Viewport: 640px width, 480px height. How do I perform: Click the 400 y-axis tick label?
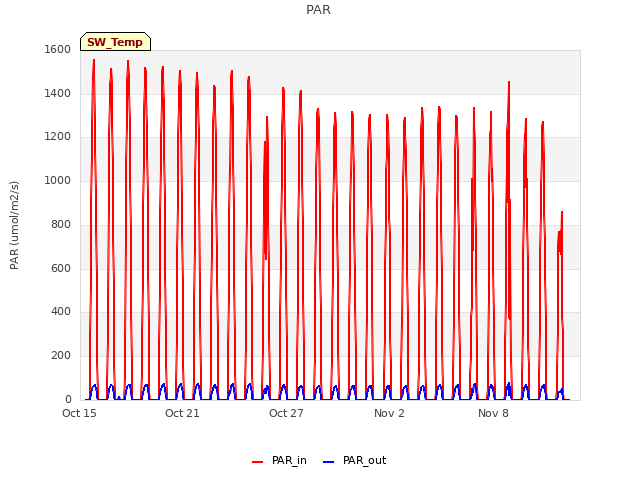pos(61,311)
